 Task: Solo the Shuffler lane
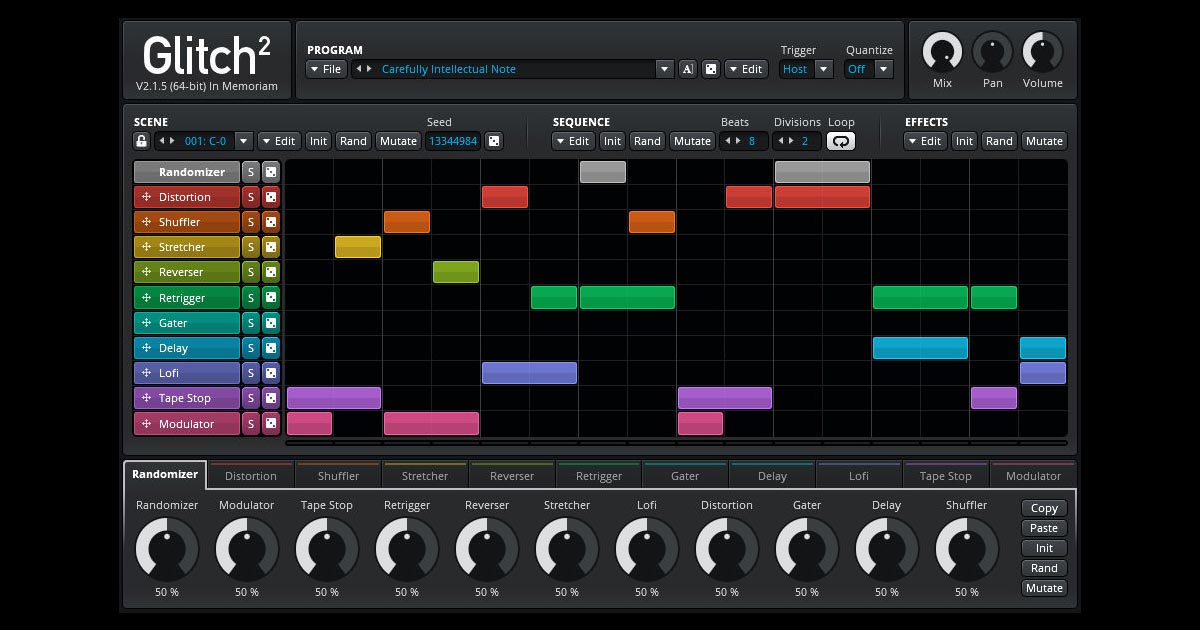point(251,222)
